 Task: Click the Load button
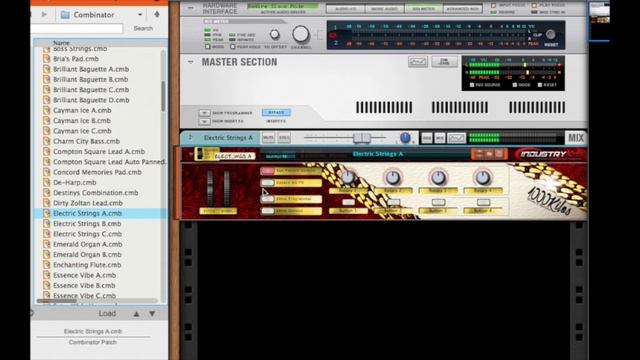pos(107,313)
